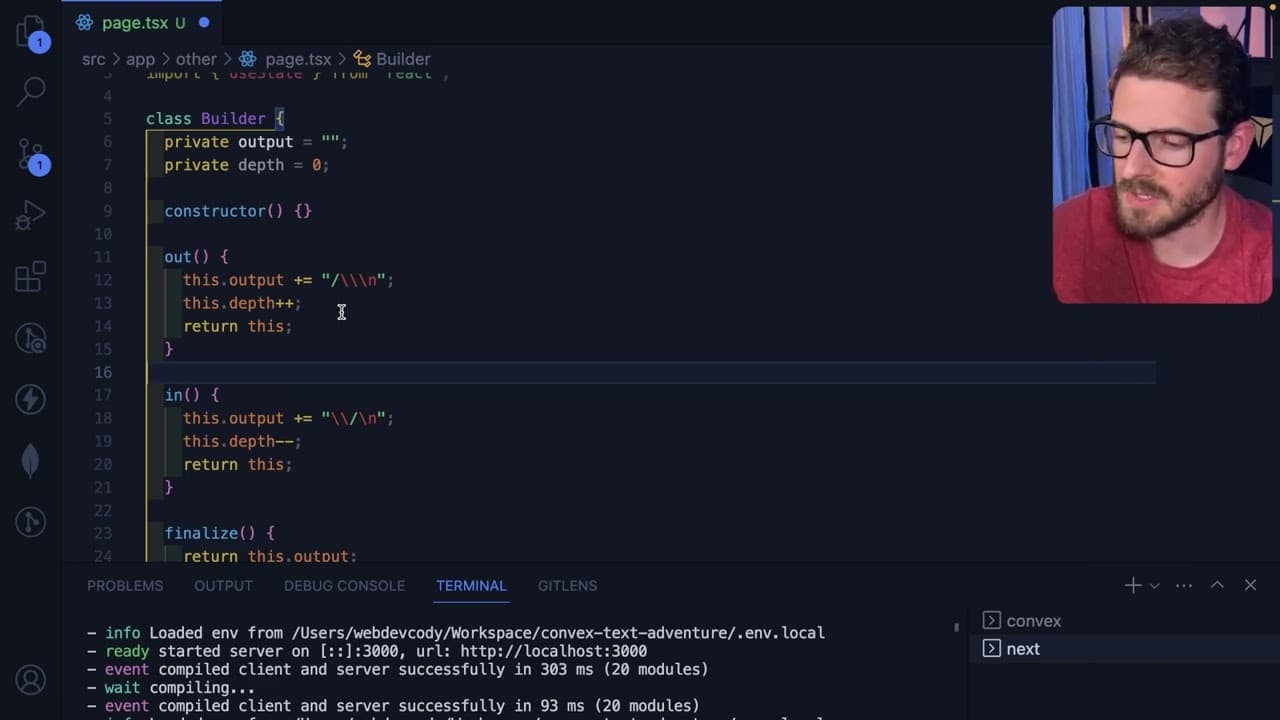Open the Explorer view in the activity bar

click(31, 32)
